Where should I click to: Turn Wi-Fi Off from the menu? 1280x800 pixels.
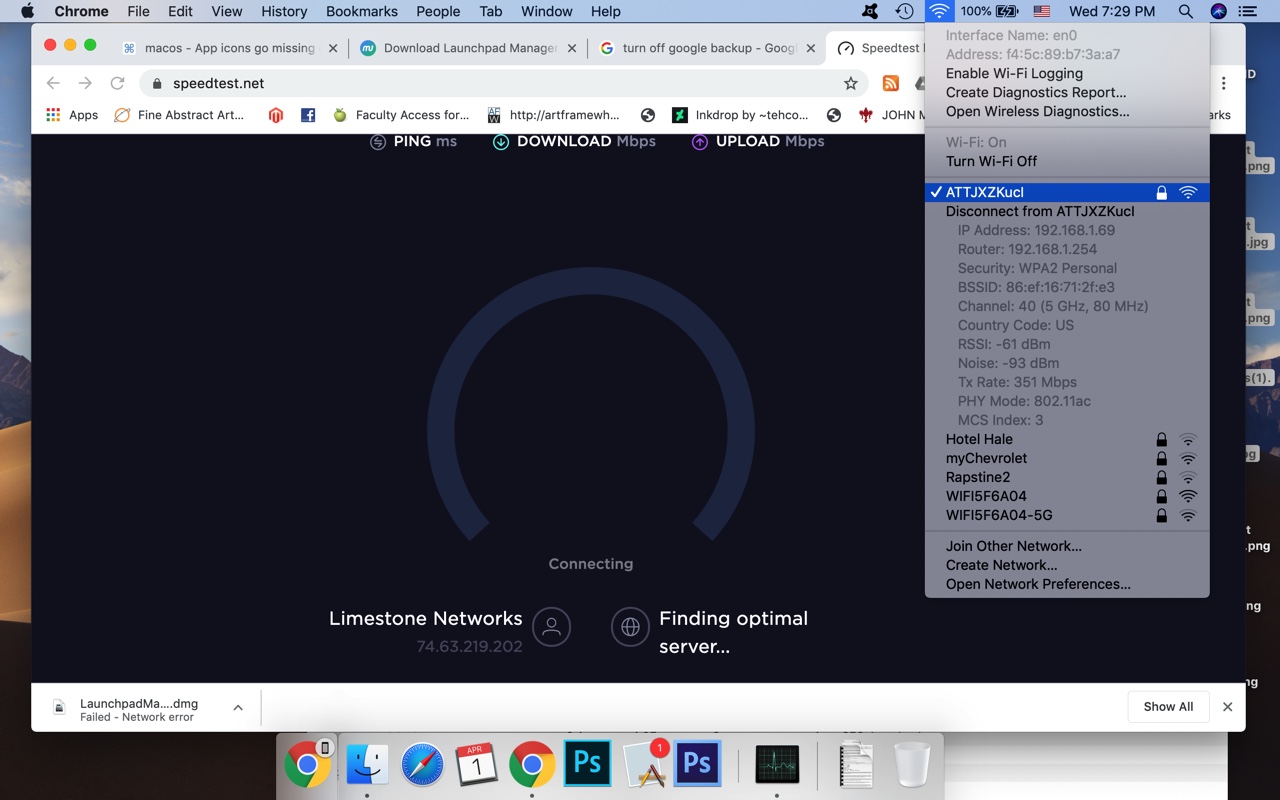coord(991,161)
